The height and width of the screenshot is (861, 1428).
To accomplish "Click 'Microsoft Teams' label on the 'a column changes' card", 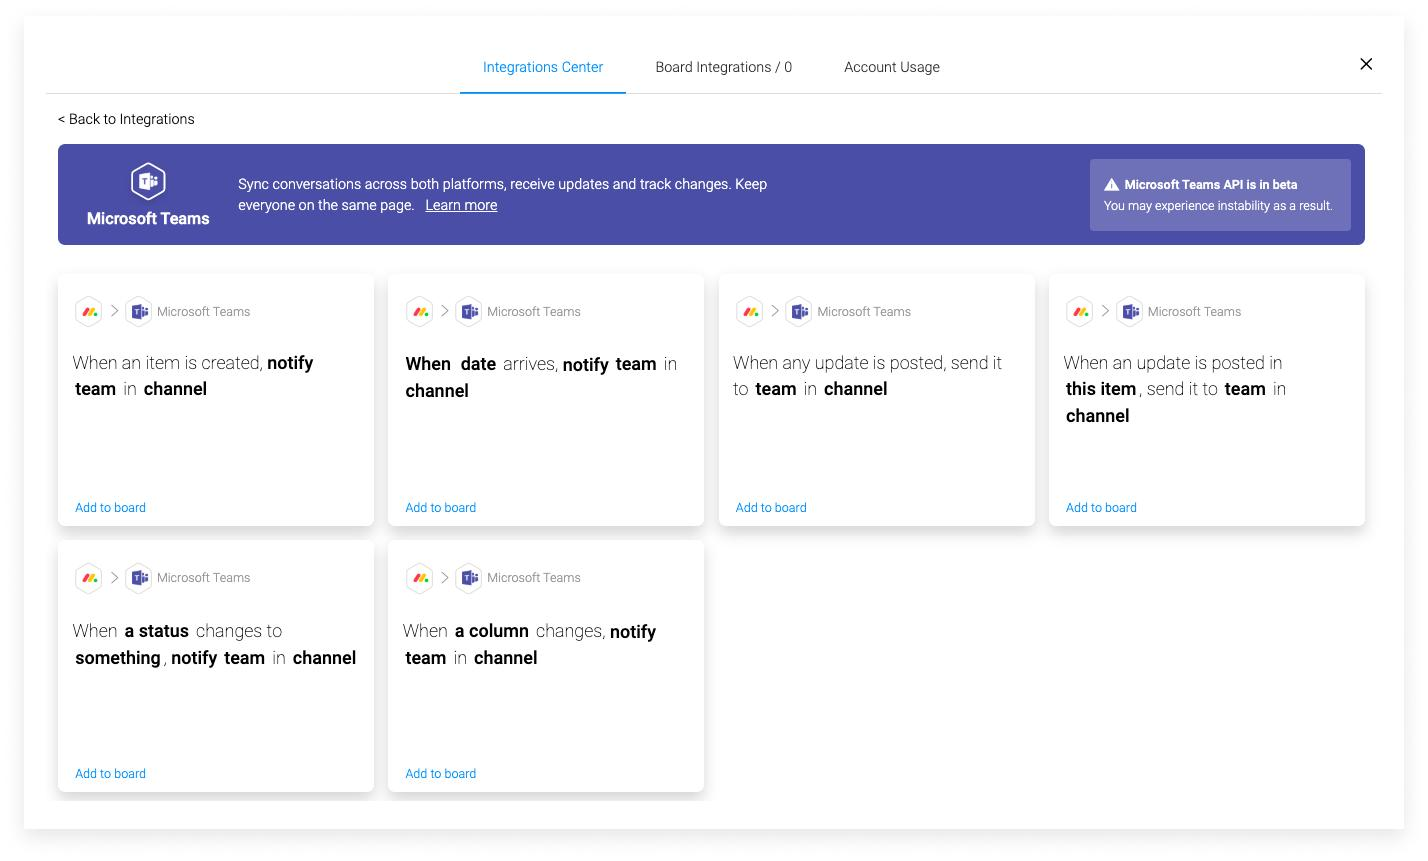I will pyautogui.click(x=534, y=578).
